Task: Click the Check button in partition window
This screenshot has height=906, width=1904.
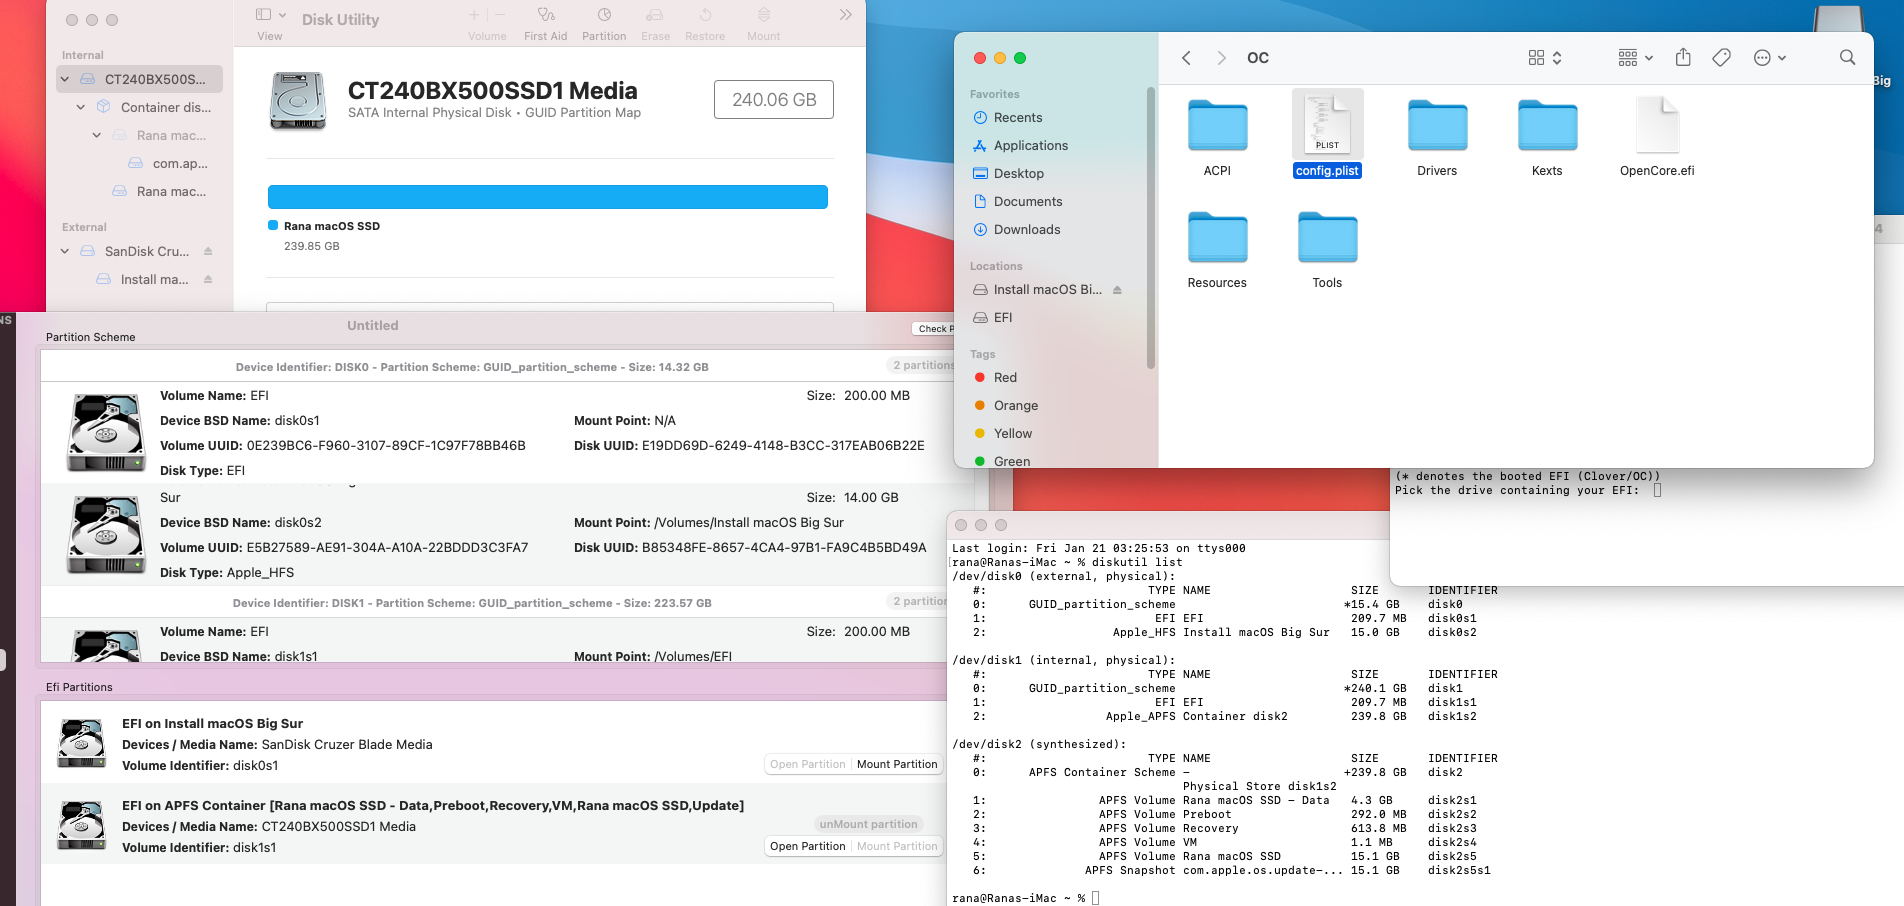Action: [933, 329]
